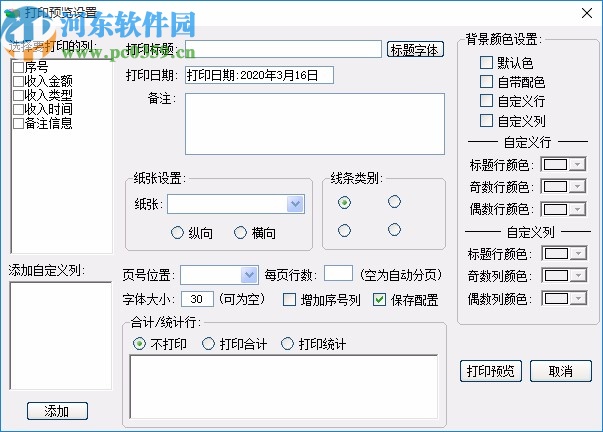
Task: Tick the 自定义列 checkbox
Action: (486, 120)
